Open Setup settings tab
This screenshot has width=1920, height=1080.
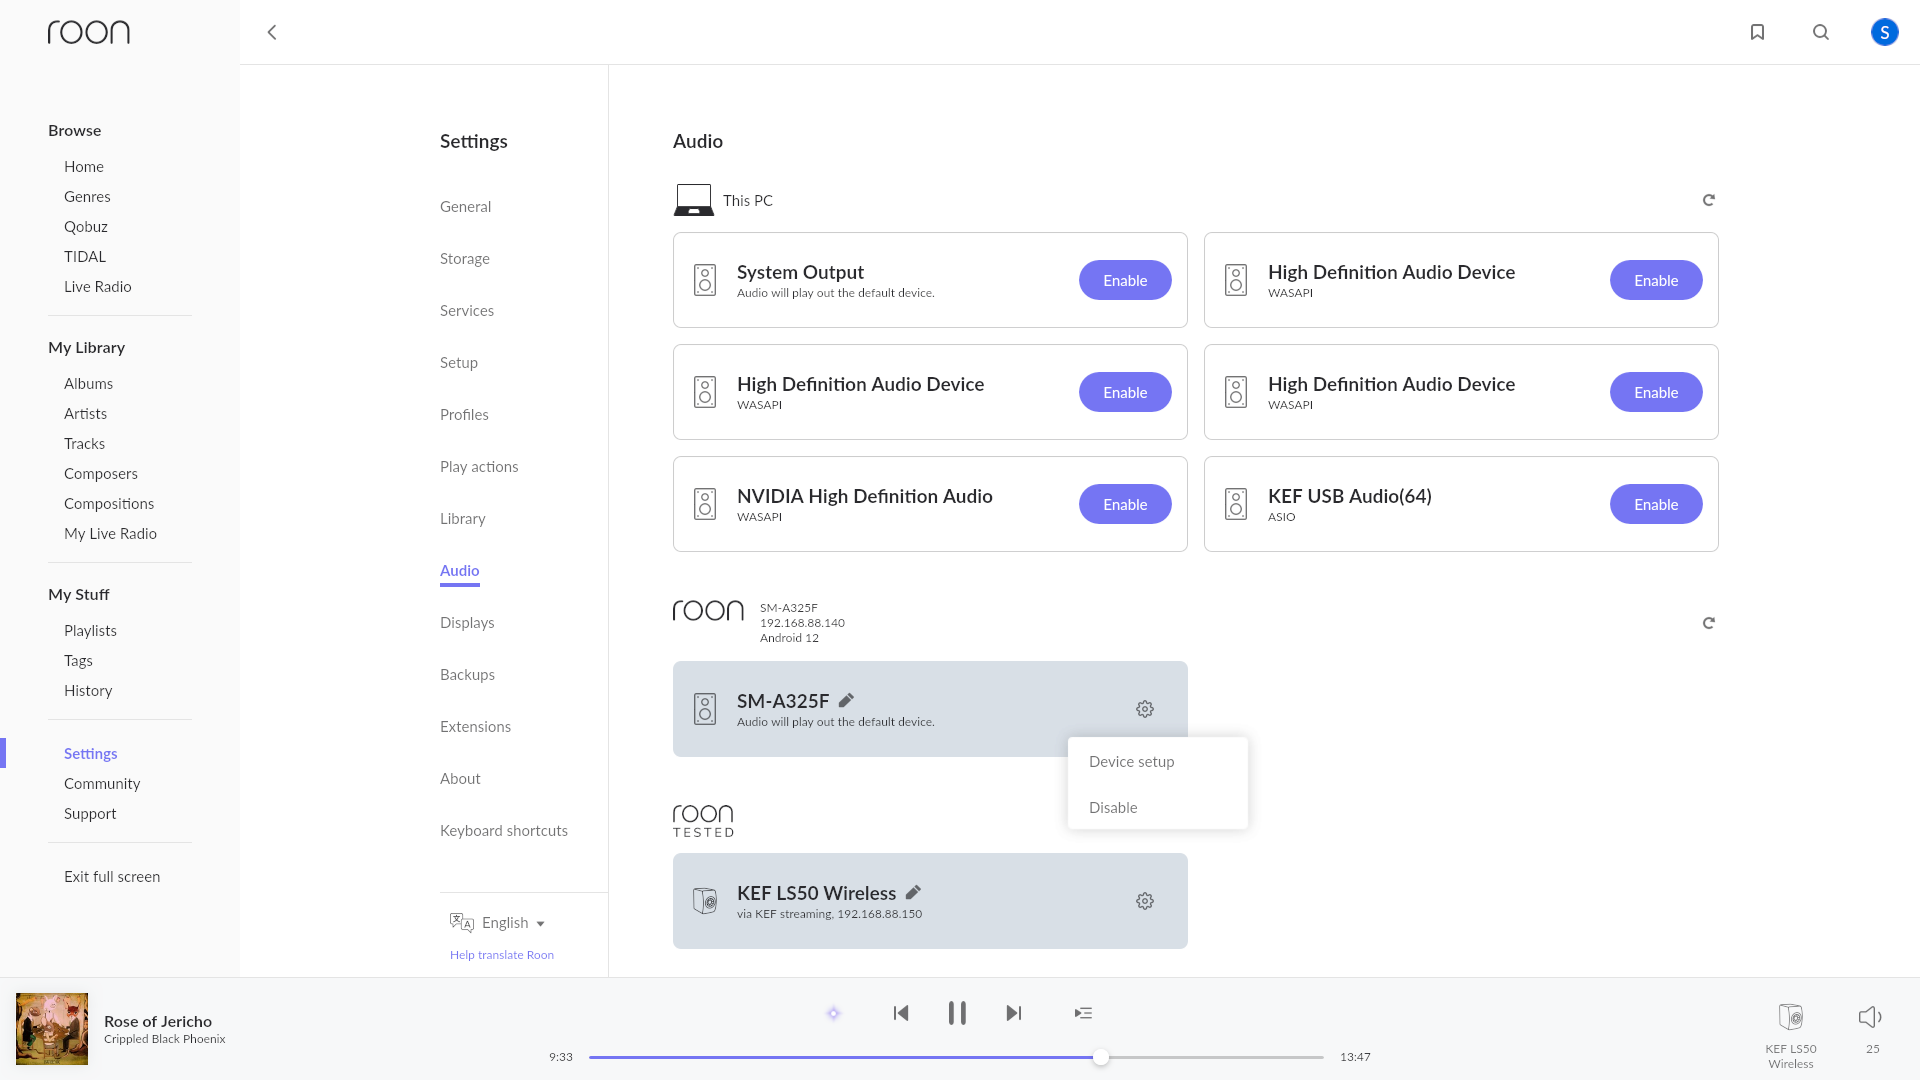tap(459, 362)
